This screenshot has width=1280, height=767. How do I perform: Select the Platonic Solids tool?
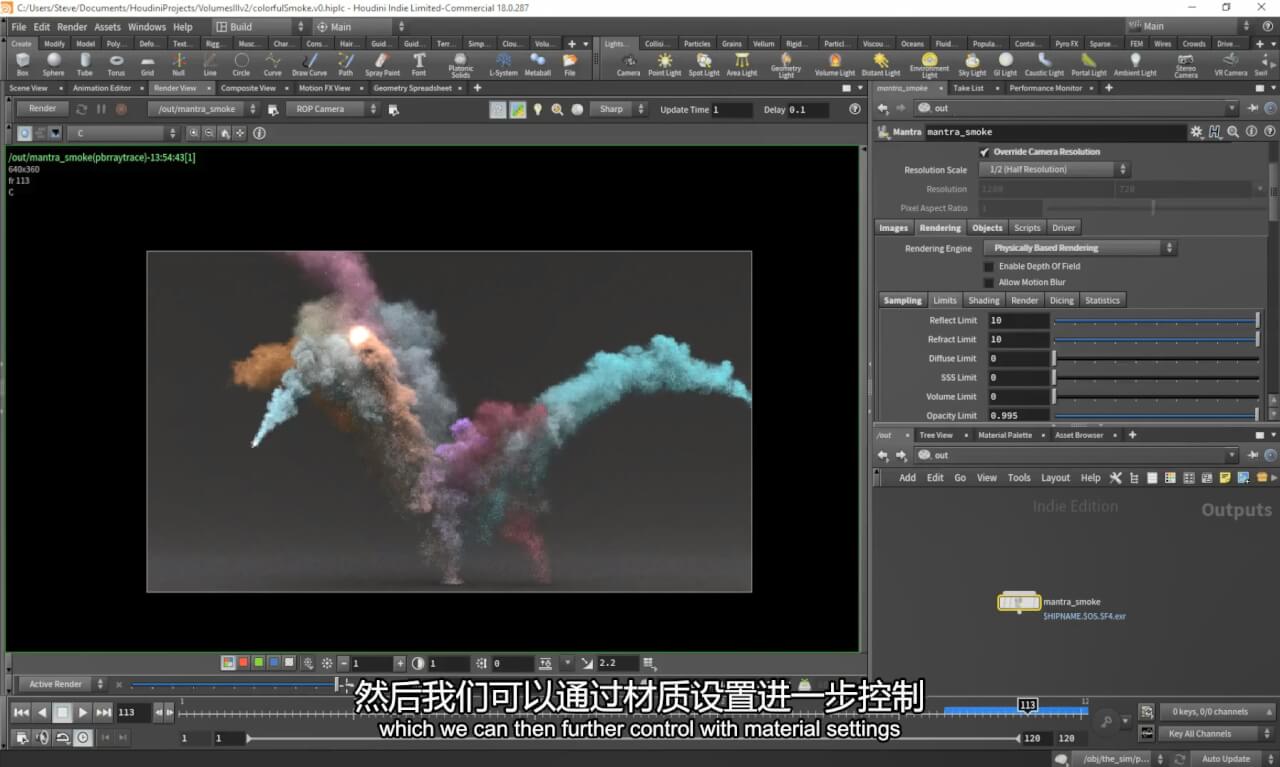pyautogui.click(x=461, y=66)
